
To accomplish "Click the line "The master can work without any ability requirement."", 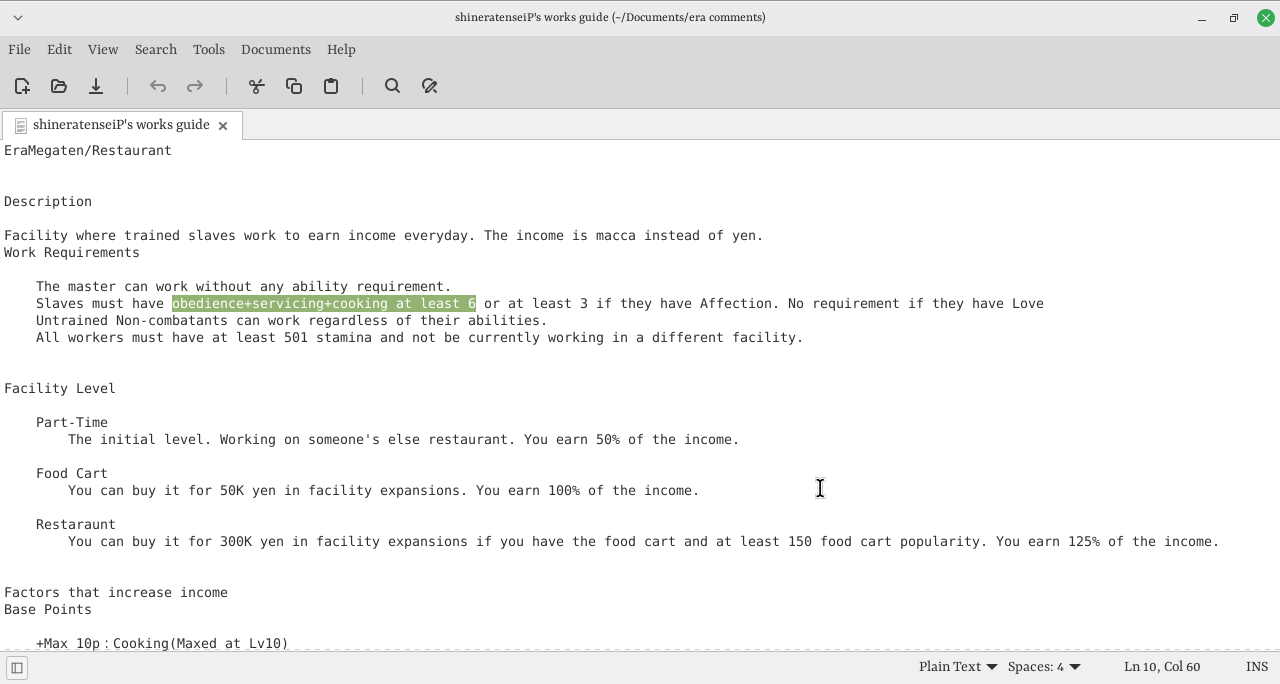I will point(244,286).
